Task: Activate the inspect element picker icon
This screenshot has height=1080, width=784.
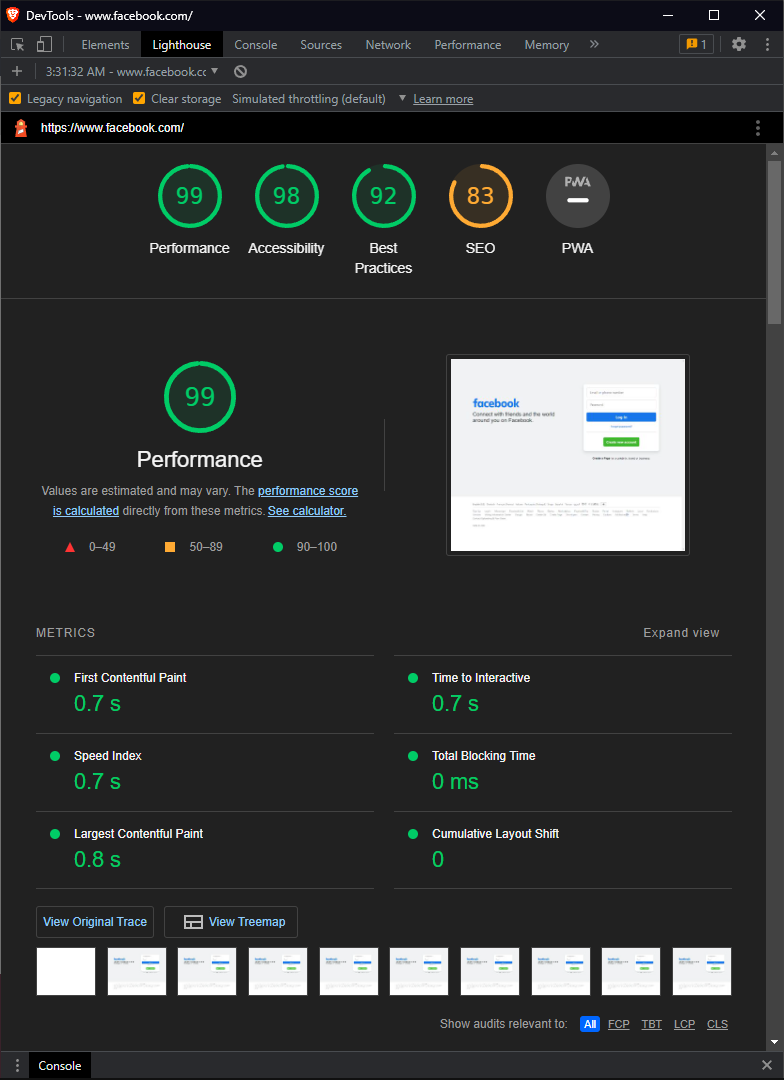Action: click(18, 45)
